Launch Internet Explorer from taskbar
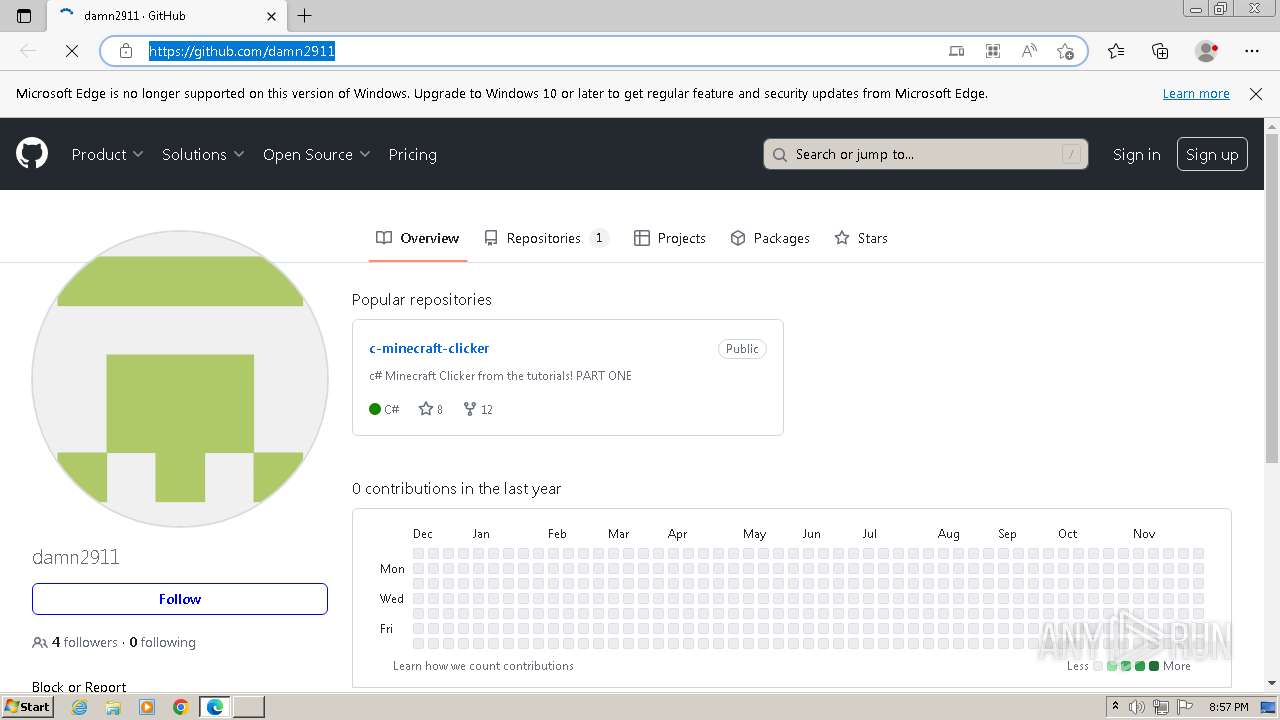 coord(80,707)
